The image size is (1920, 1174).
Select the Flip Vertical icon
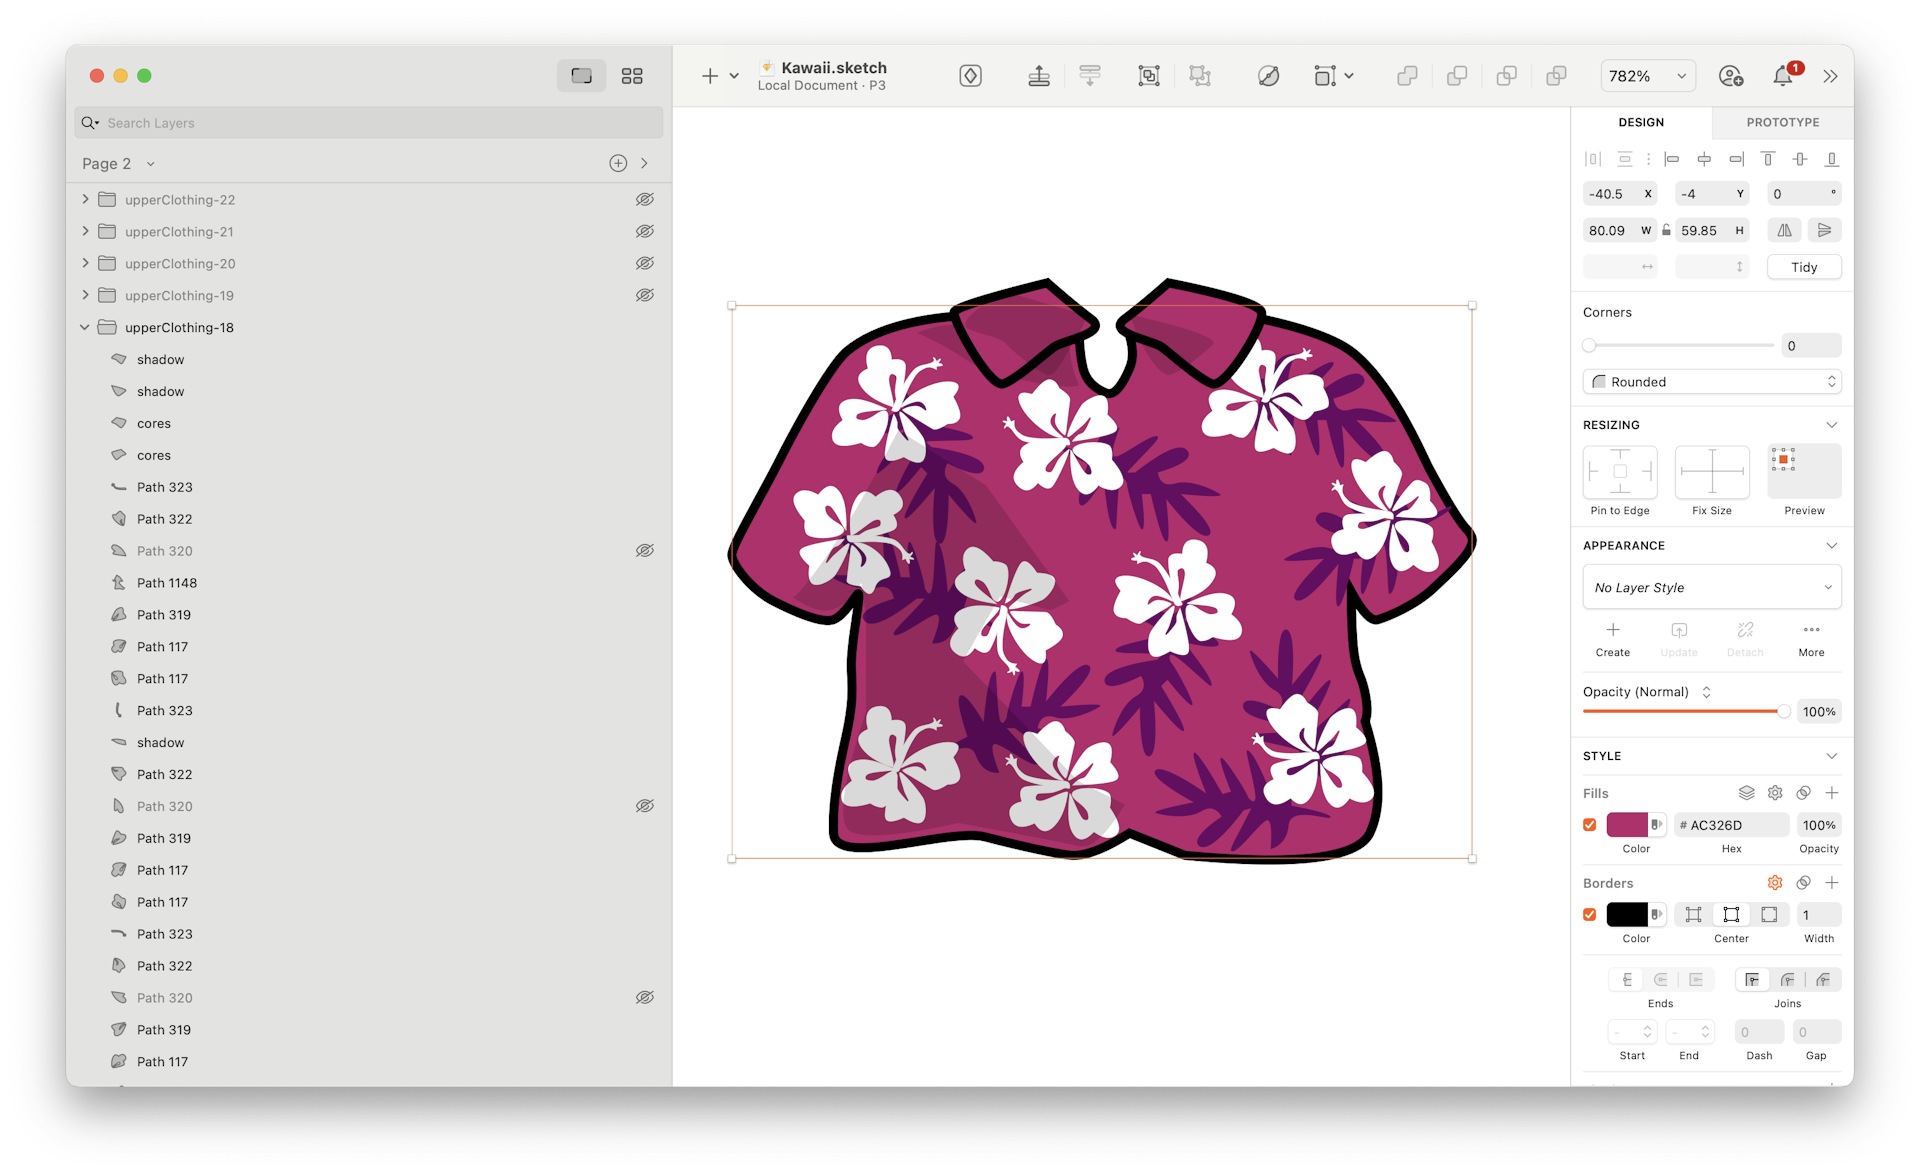click(1824, 230)
